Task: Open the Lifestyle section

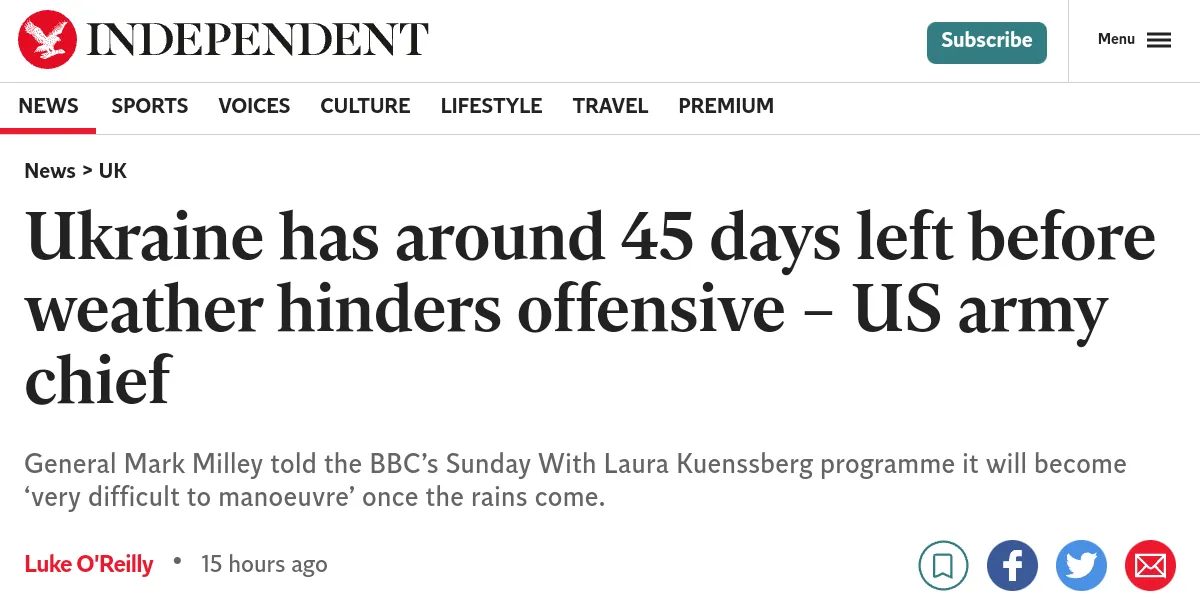Action: tap(491, 106)
